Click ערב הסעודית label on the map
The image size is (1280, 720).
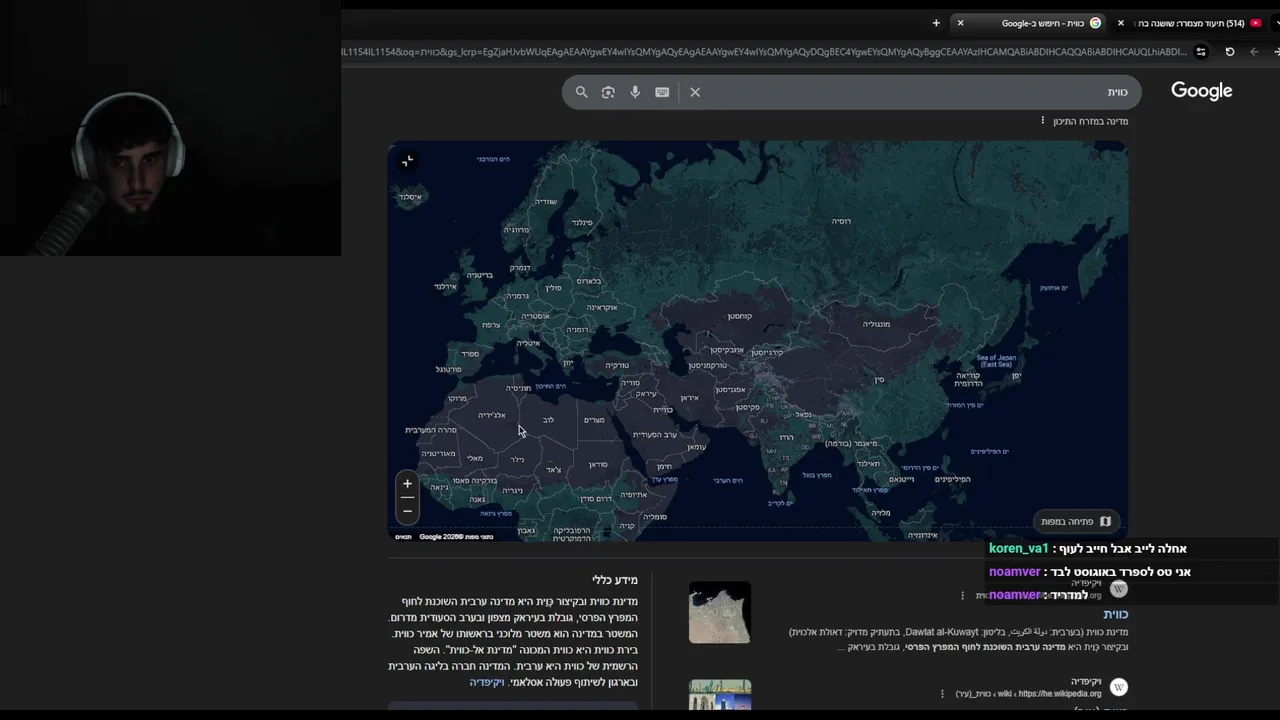(655, 434)
